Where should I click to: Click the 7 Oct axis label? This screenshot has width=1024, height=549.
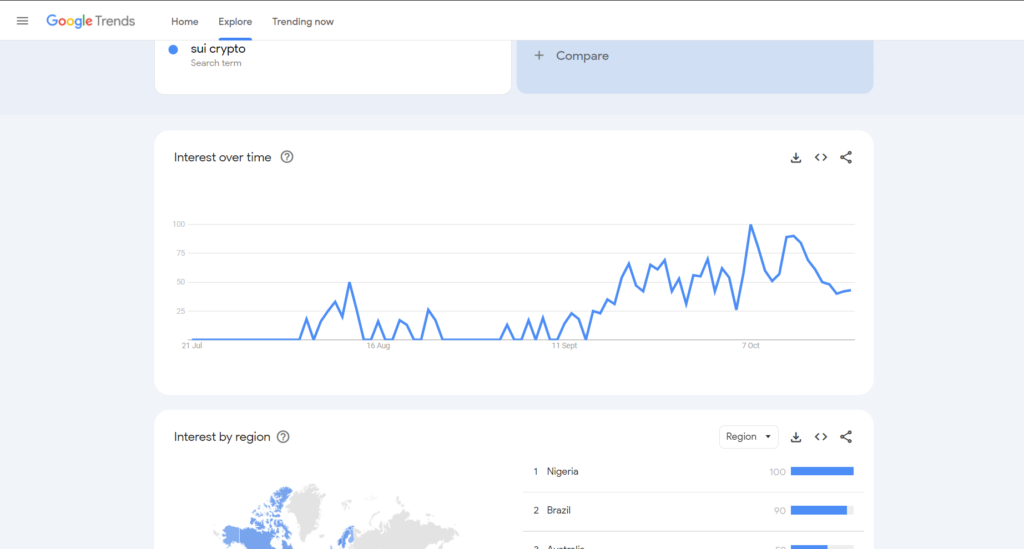750,346
